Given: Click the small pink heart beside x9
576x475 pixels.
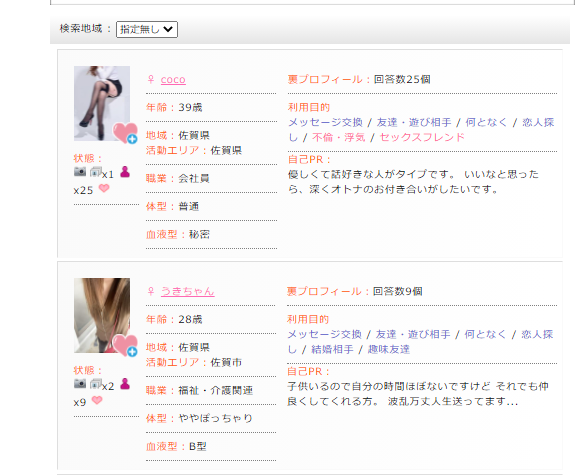Looking at the screenshot, I should click(97, 400).
